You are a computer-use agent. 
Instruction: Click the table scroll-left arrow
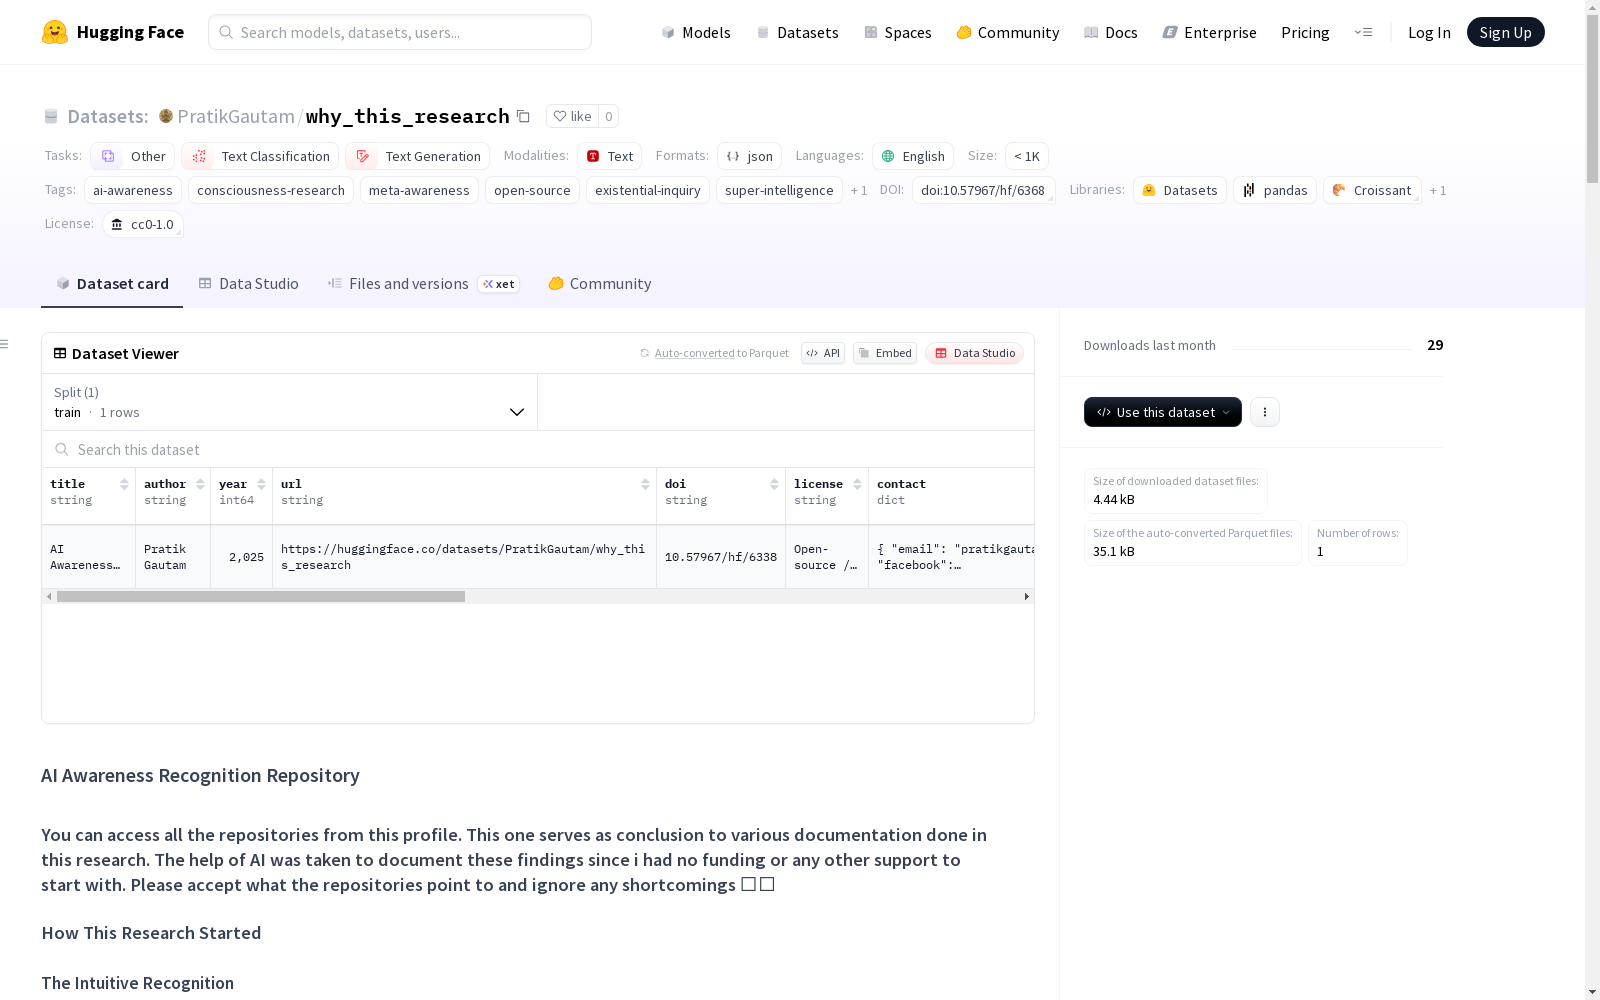point(49,597)
